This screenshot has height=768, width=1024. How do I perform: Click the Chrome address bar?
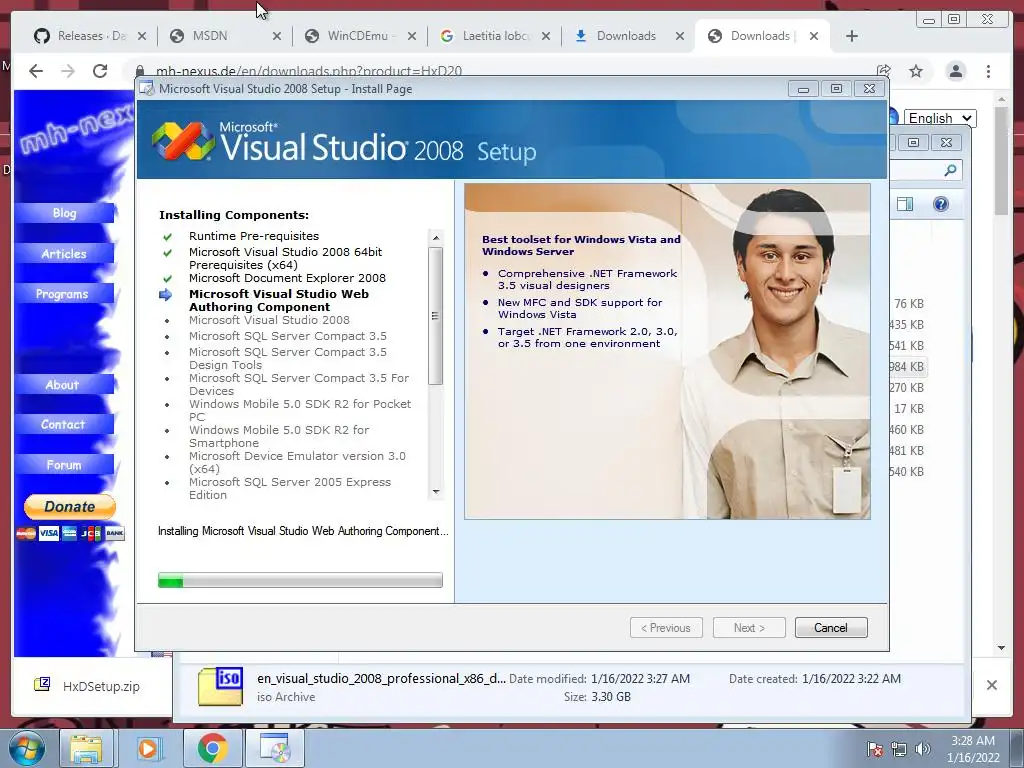click(x=496, y=71)
